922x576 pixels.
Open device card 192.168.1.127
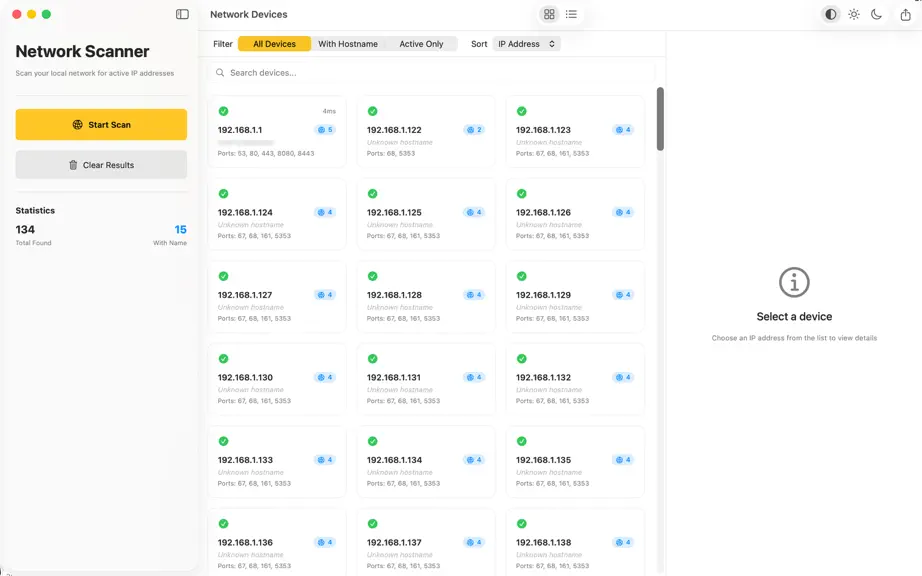pyautogui.click(x=277, y=297)
